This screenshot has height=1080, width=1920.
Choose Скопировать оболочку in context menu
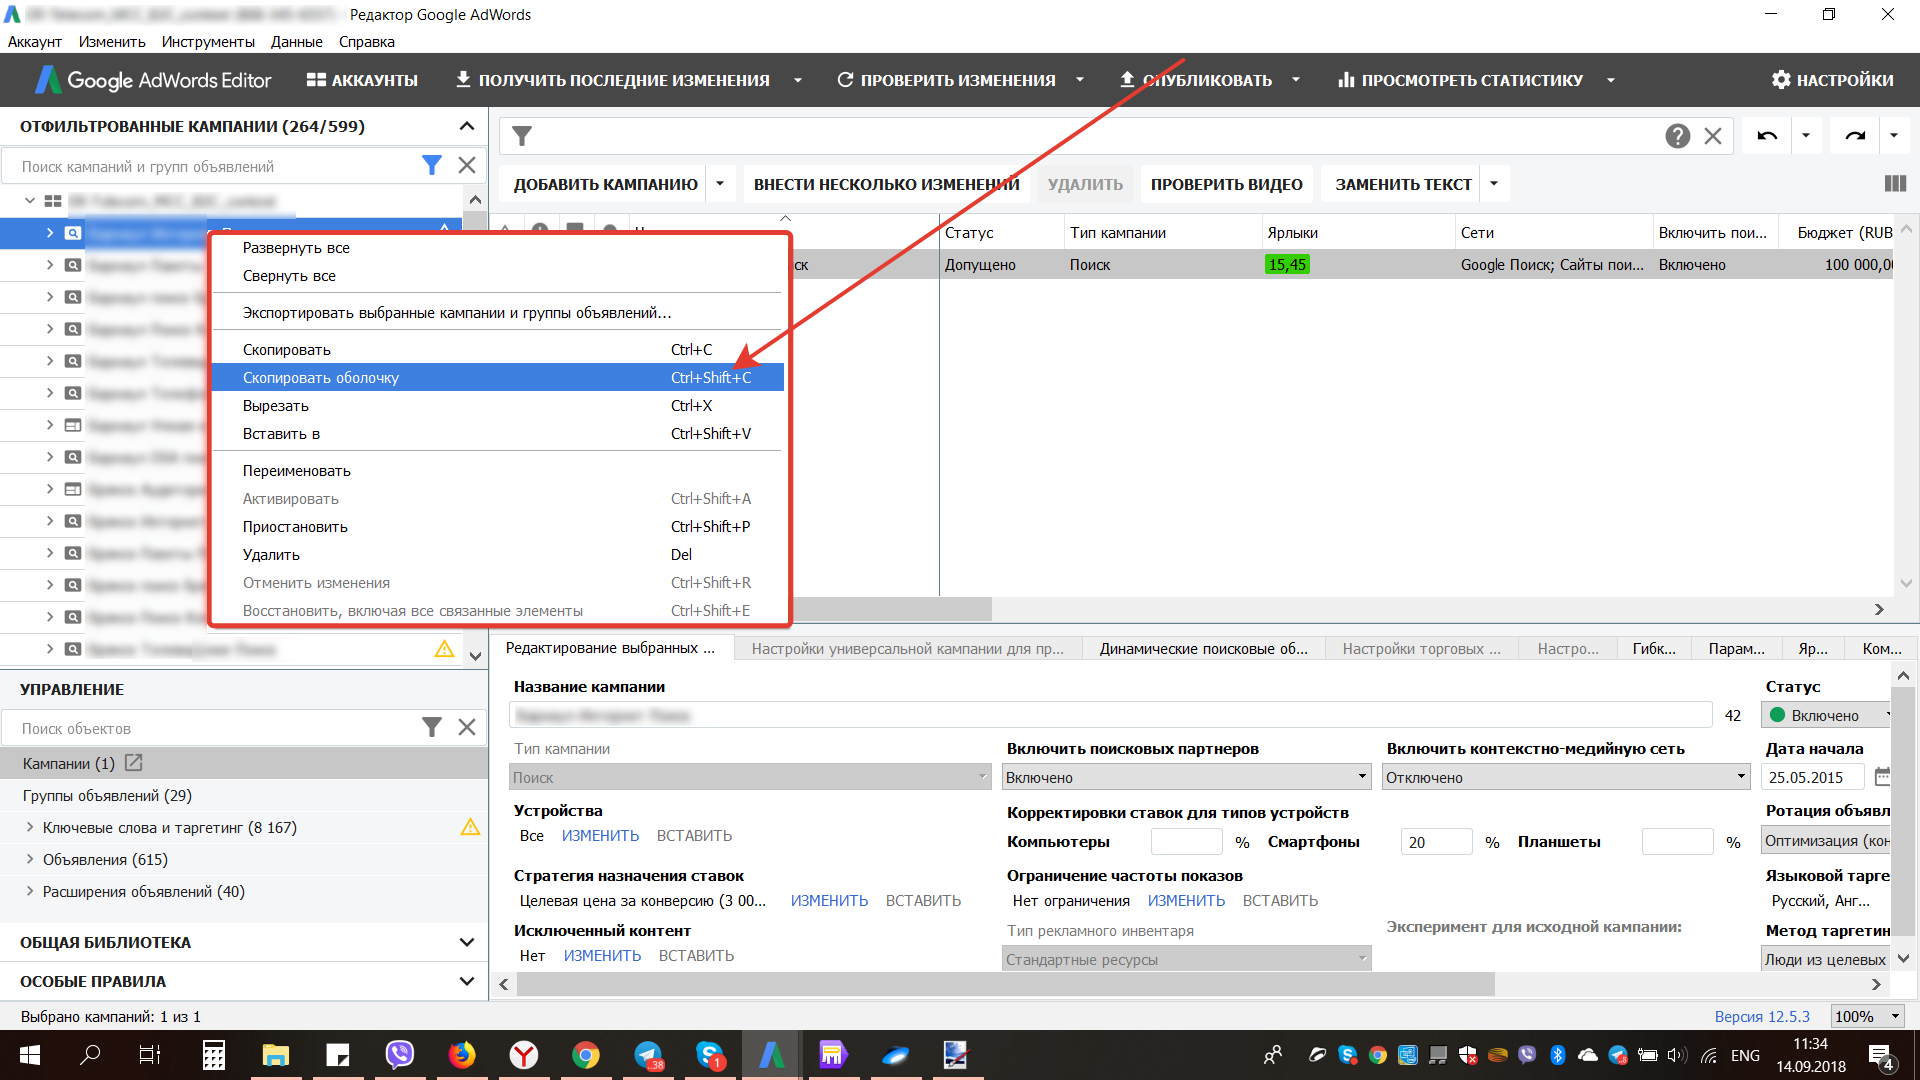point(497,378)
